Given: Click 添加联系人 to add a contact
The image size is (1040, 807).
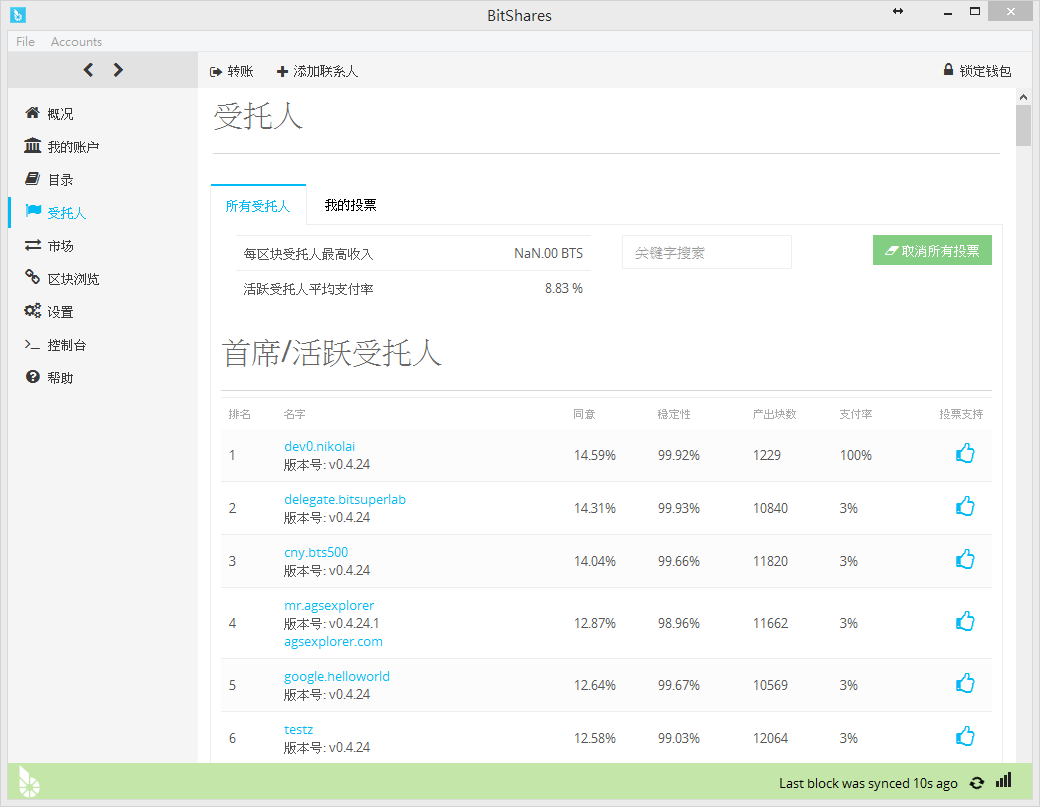Looking at the screenshot, I should [317, 71].
